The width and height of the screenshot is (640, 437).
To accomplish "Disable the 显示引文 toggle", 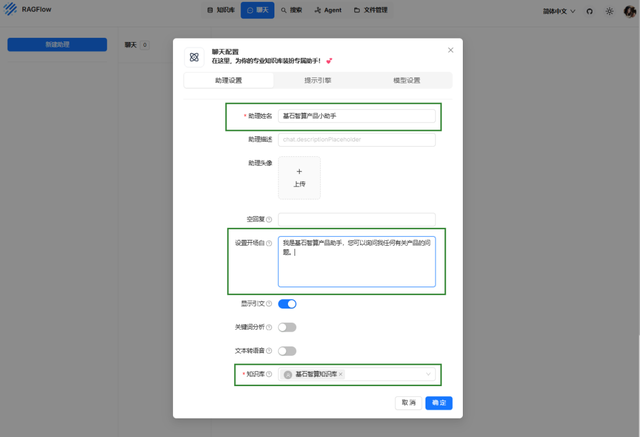I will click(x=287, y=304).
